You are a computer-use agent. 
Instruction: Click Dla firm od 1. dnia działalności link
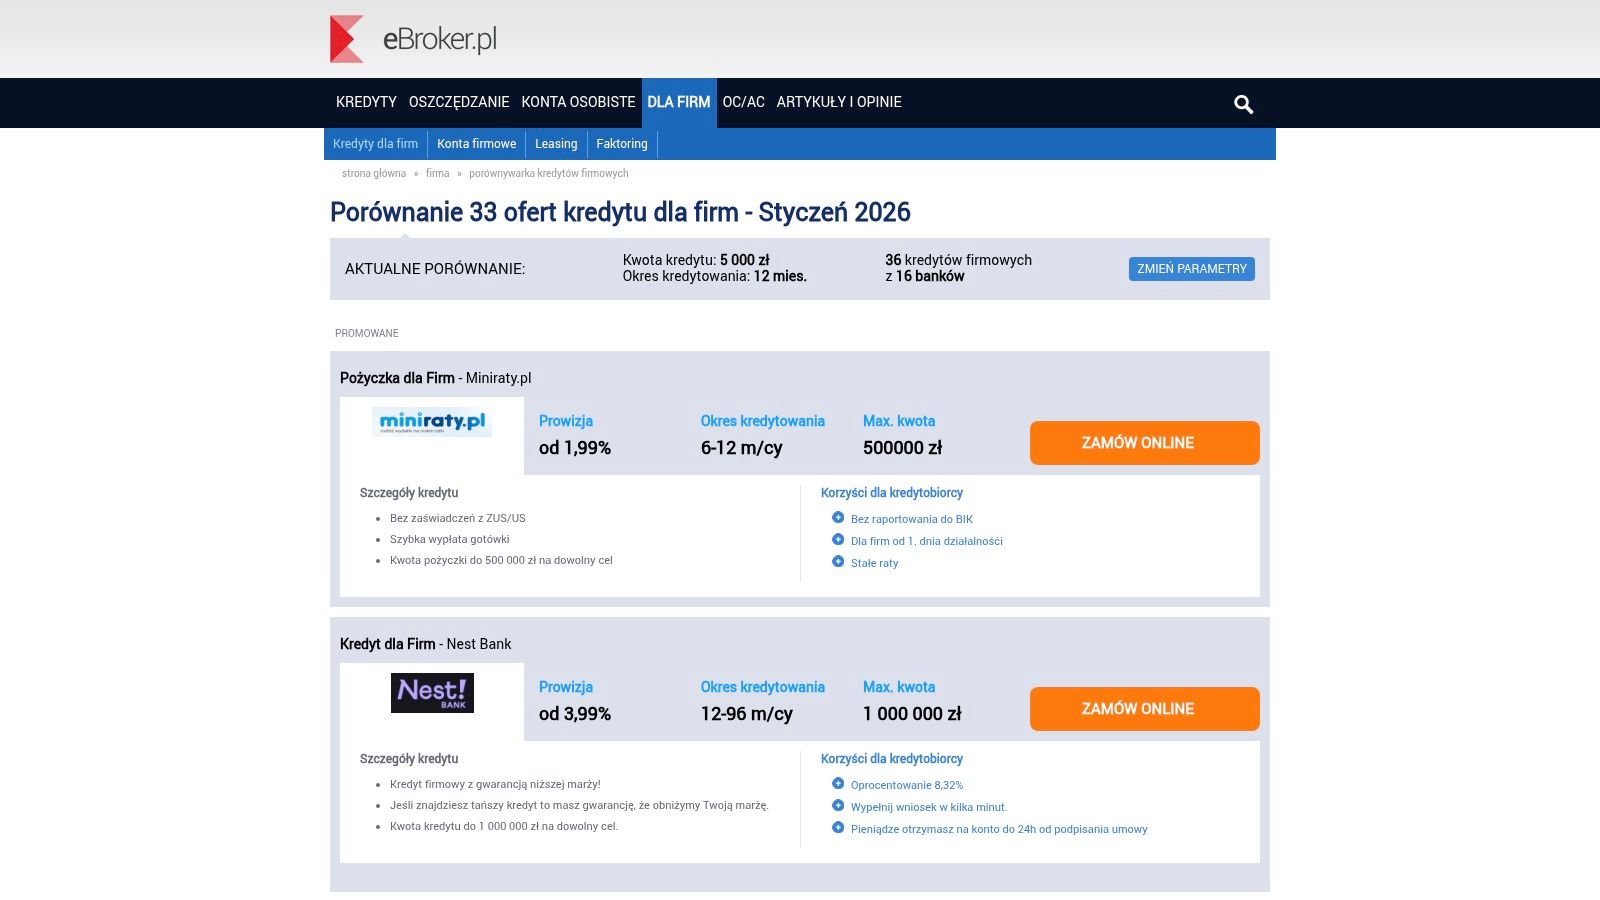[927, 541]
